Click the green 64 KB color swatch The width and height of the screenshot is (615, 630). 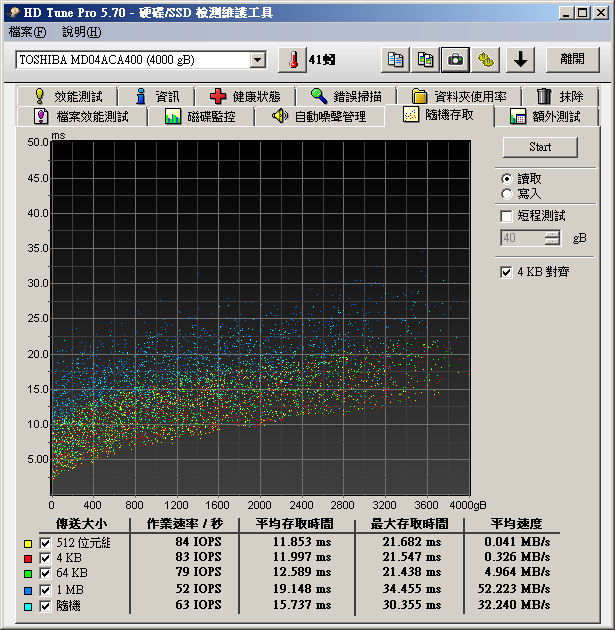[x=28, y=574]
